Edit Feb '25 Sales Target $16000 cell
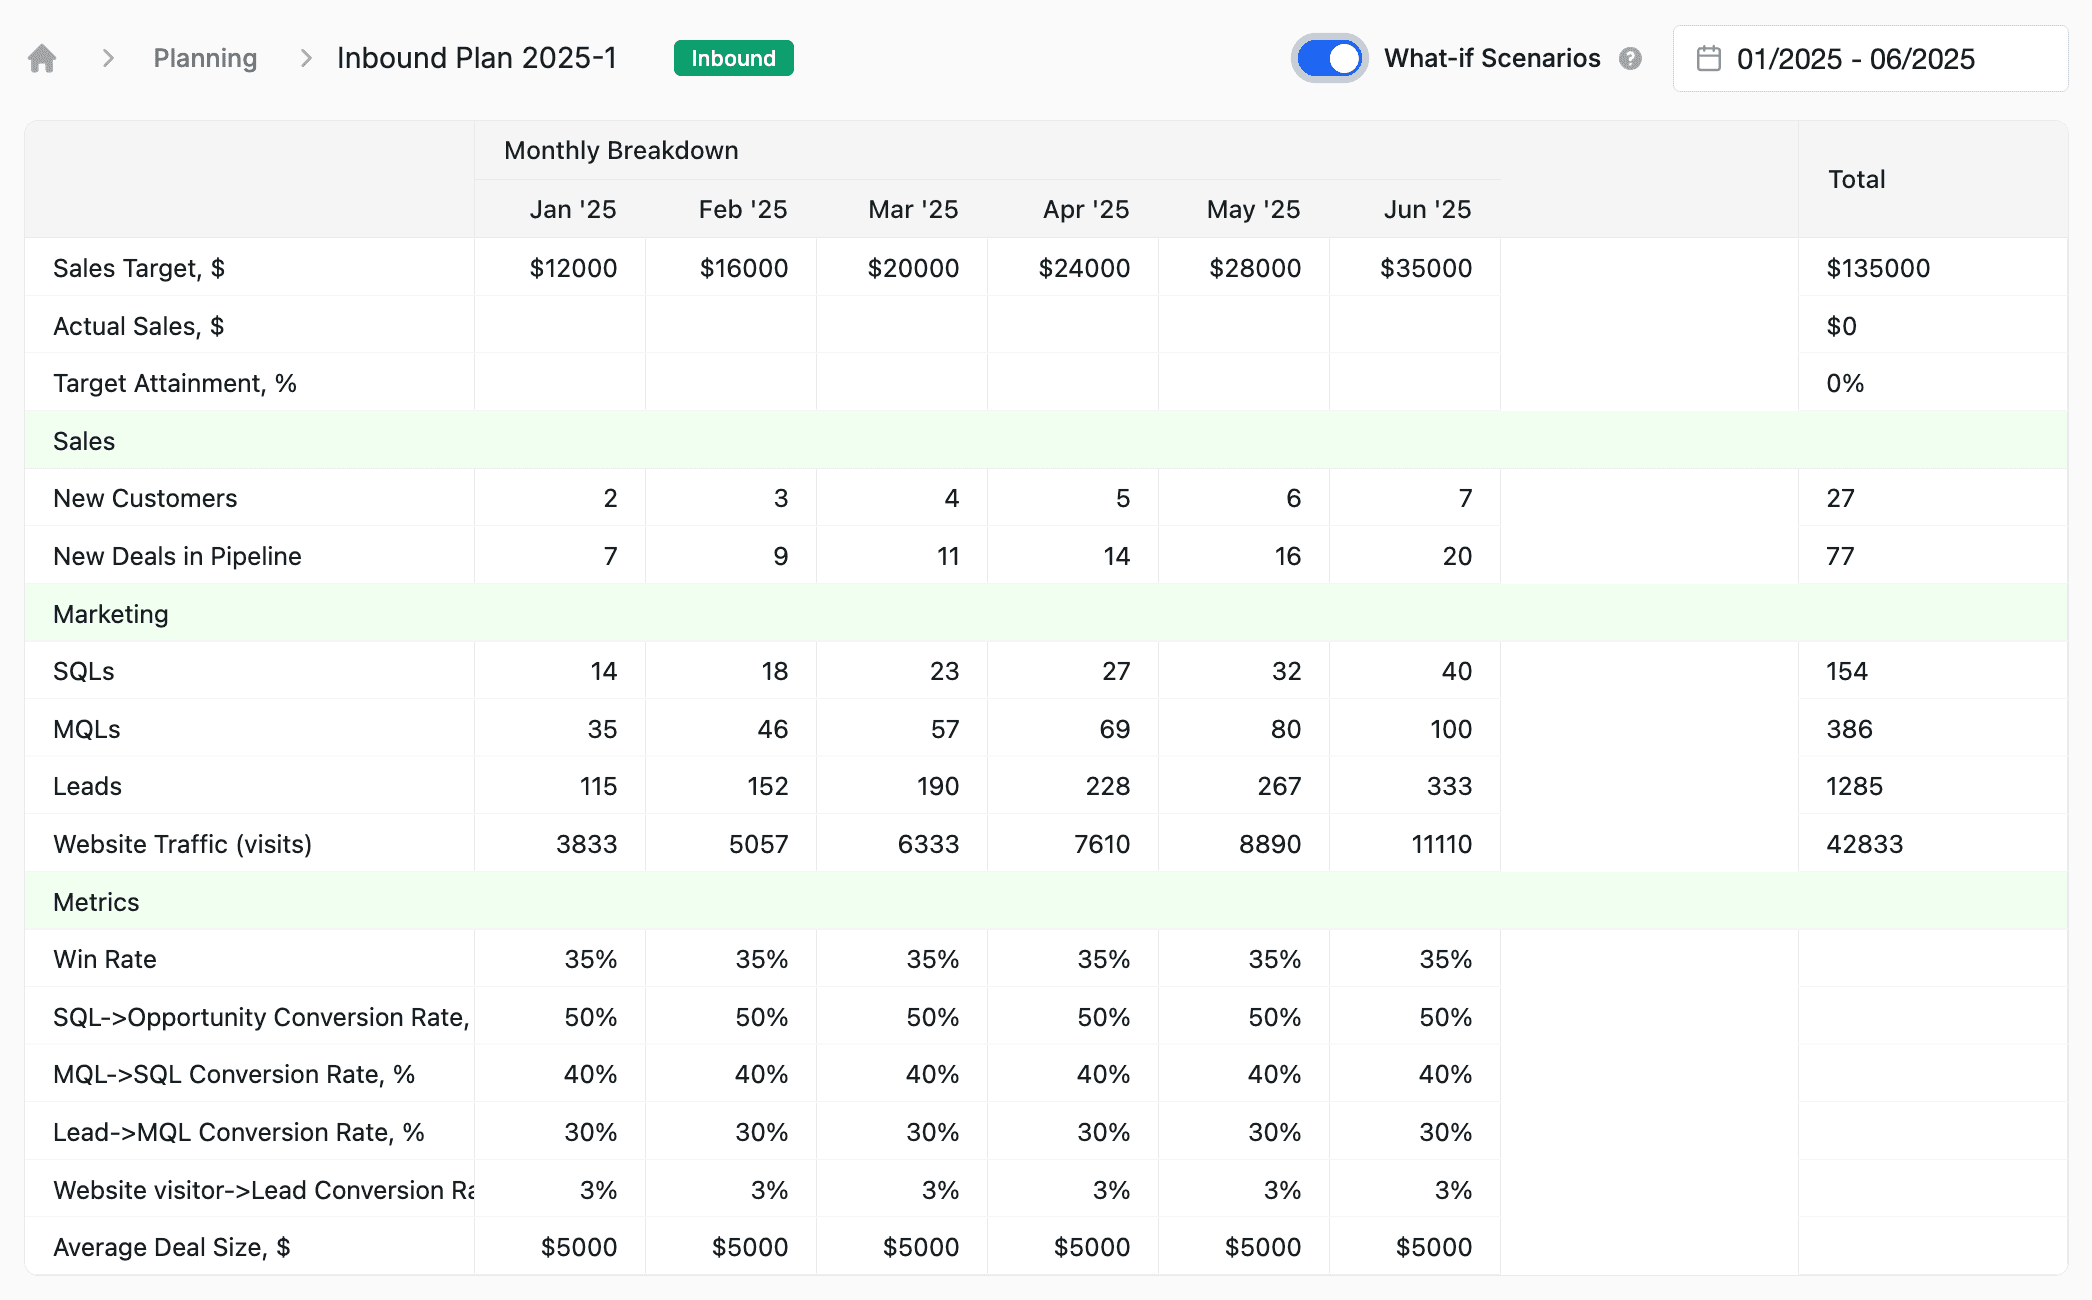2092x1300 pixels. pyautogui.click(x=731, y=267)
